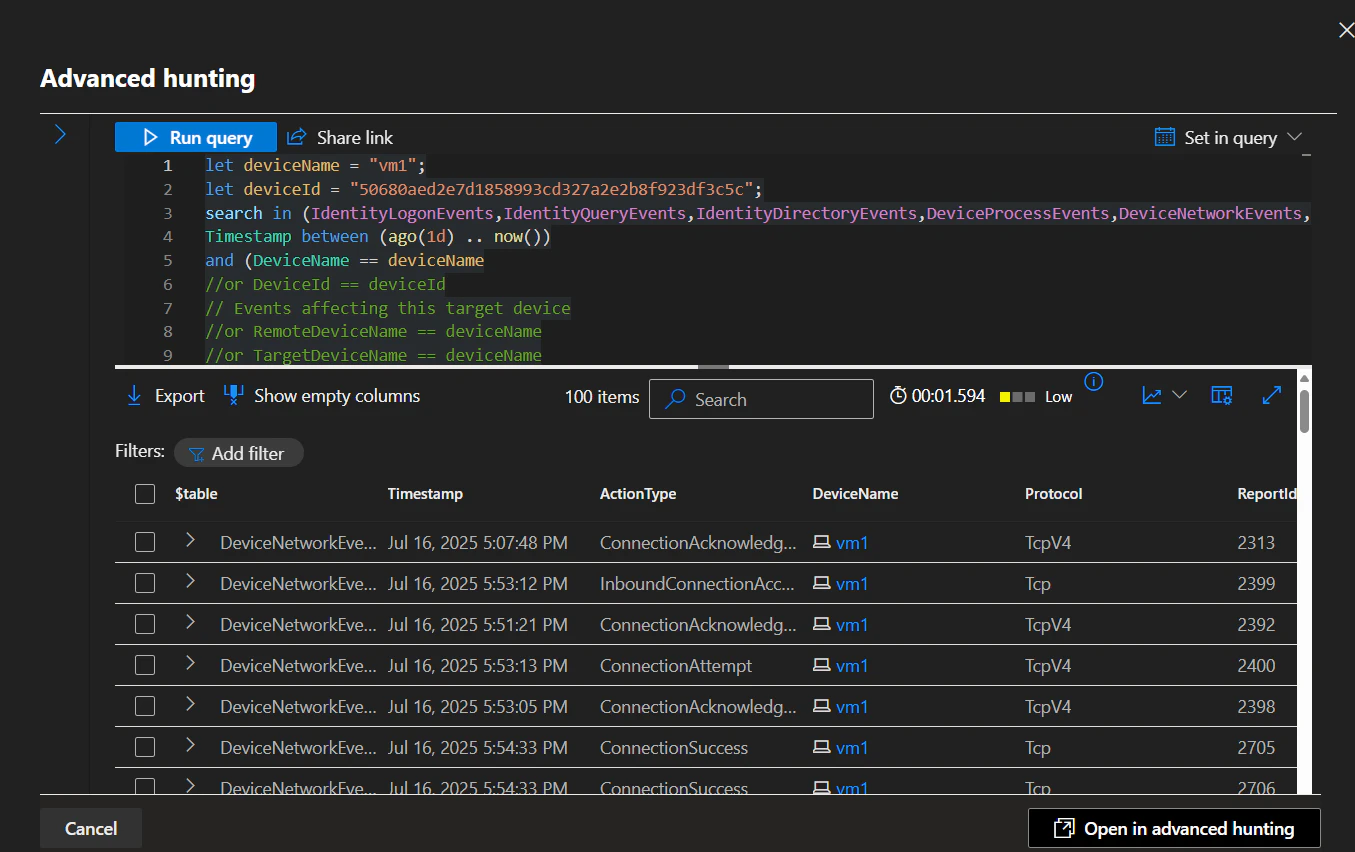Click the calendar icon beside Set in query
The image size is (1355, 852).
point(1164,138)
